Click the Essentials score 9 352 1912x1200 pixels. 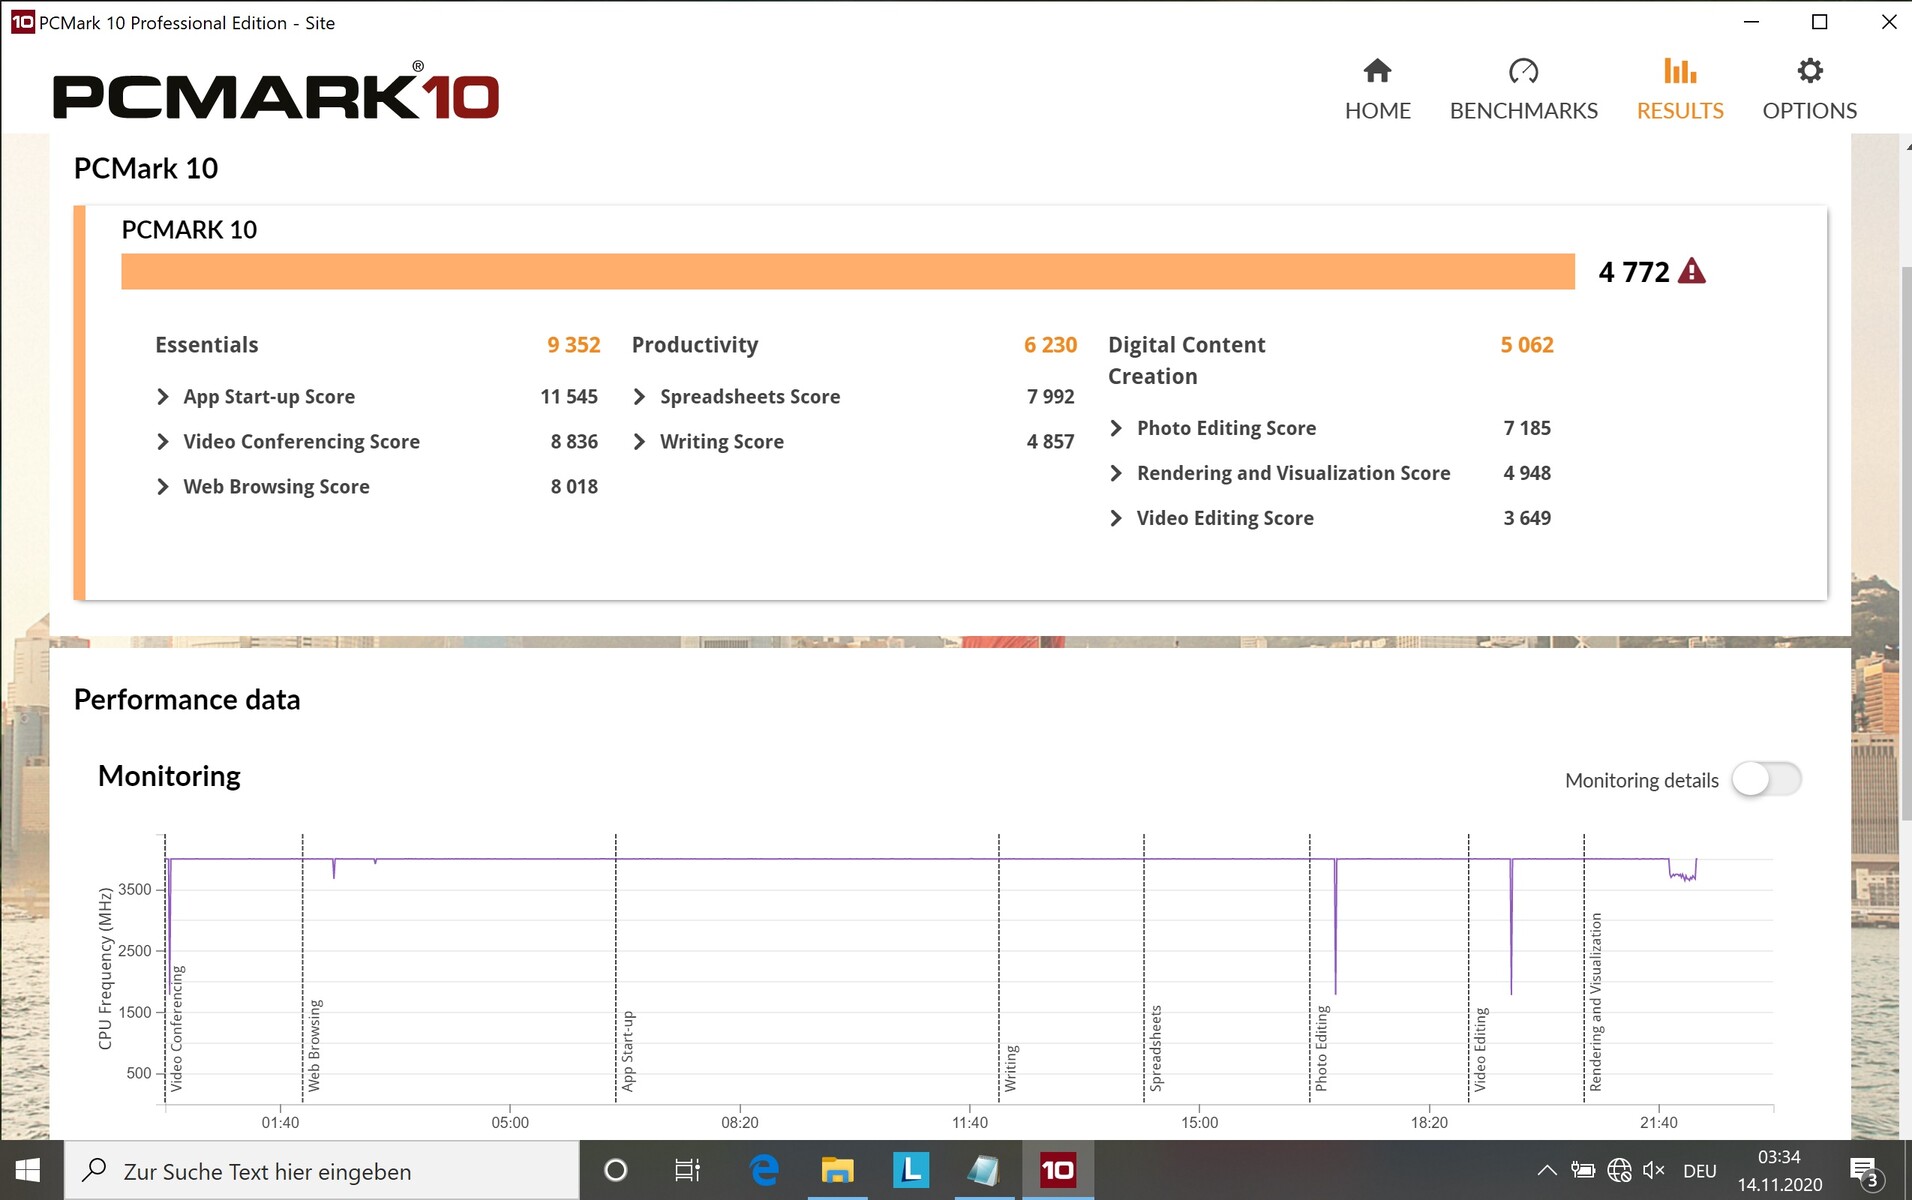(x=574, y=345)
